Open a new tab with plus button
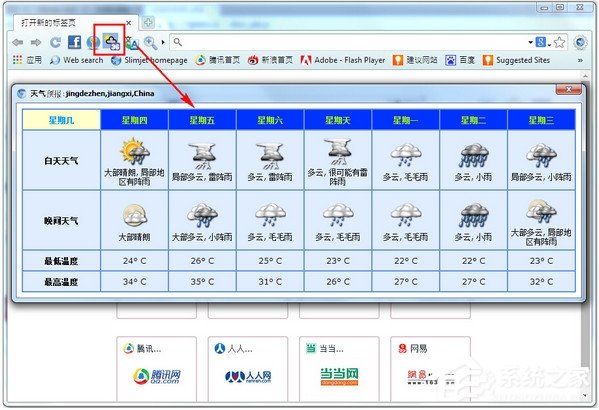This screenshot has height=410, width=599. pos(148,23)
